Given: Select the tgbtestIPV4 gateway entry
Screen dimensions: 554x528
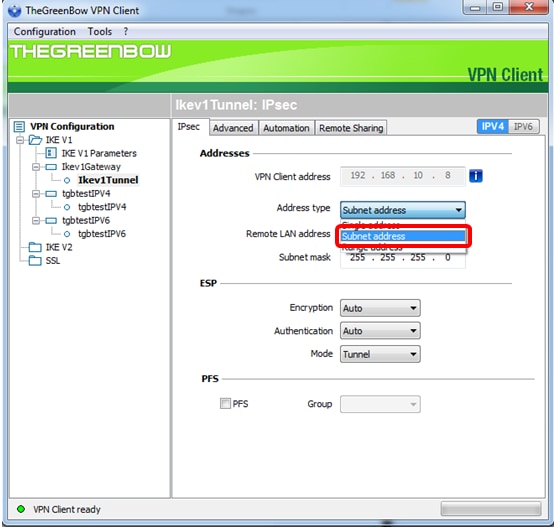Looking at the screenshot, I should coord(86,194).
